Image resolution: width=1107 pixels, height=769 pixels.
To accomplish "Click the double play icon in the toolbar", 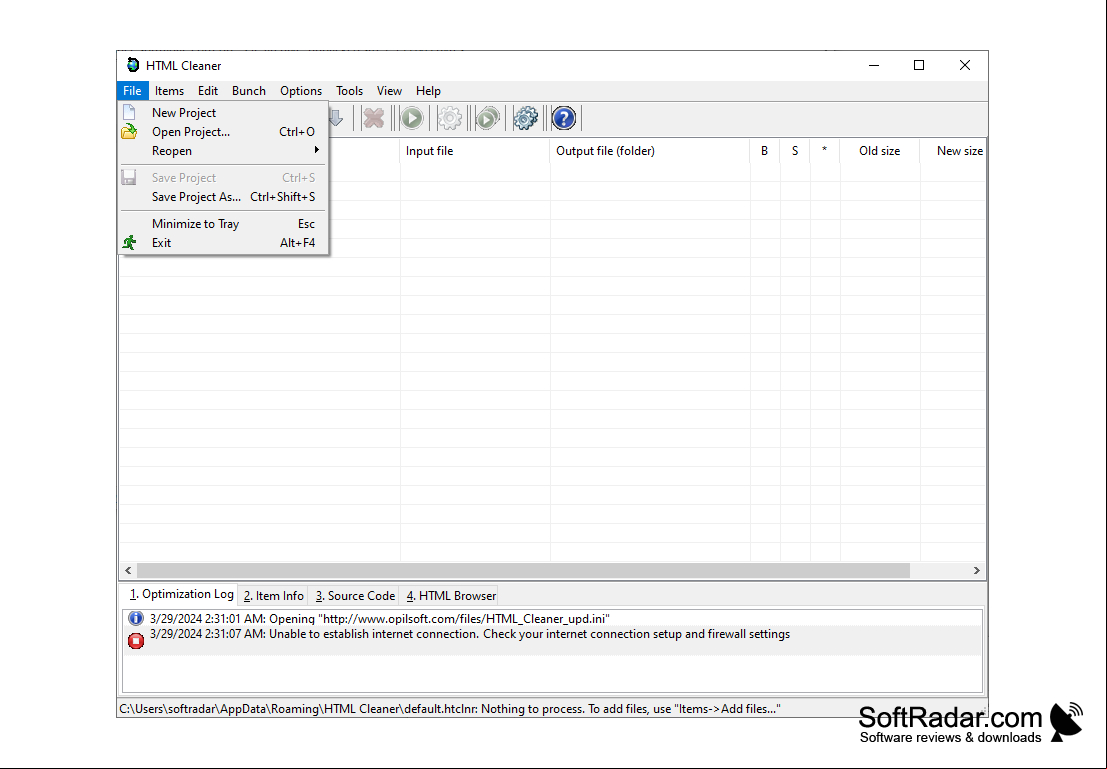I will [x=487, y=118].
